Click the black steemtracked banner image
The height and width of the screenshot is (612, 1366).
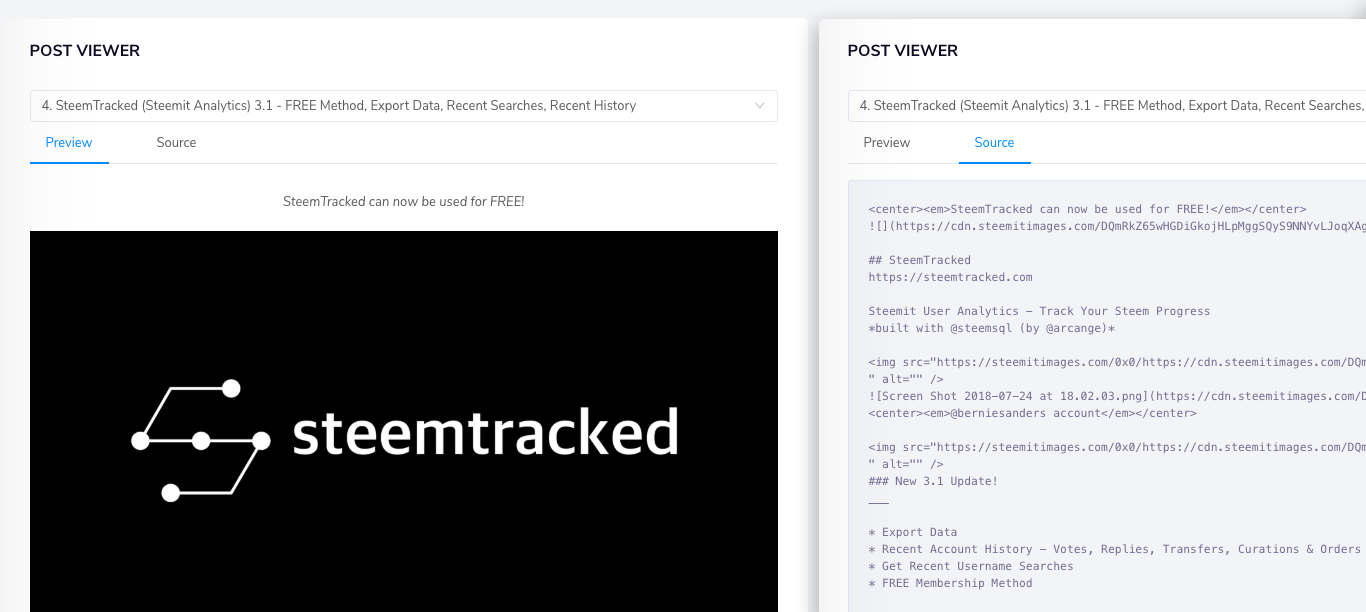point(404,421)
